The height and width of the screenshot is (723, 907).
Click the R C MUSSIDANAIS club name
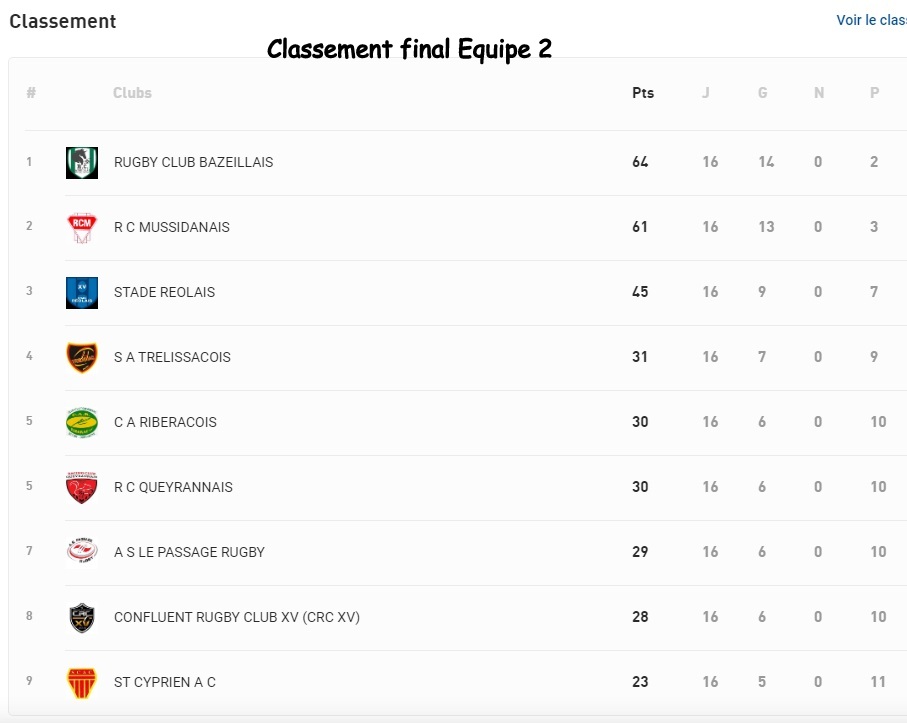click(172, 227)
